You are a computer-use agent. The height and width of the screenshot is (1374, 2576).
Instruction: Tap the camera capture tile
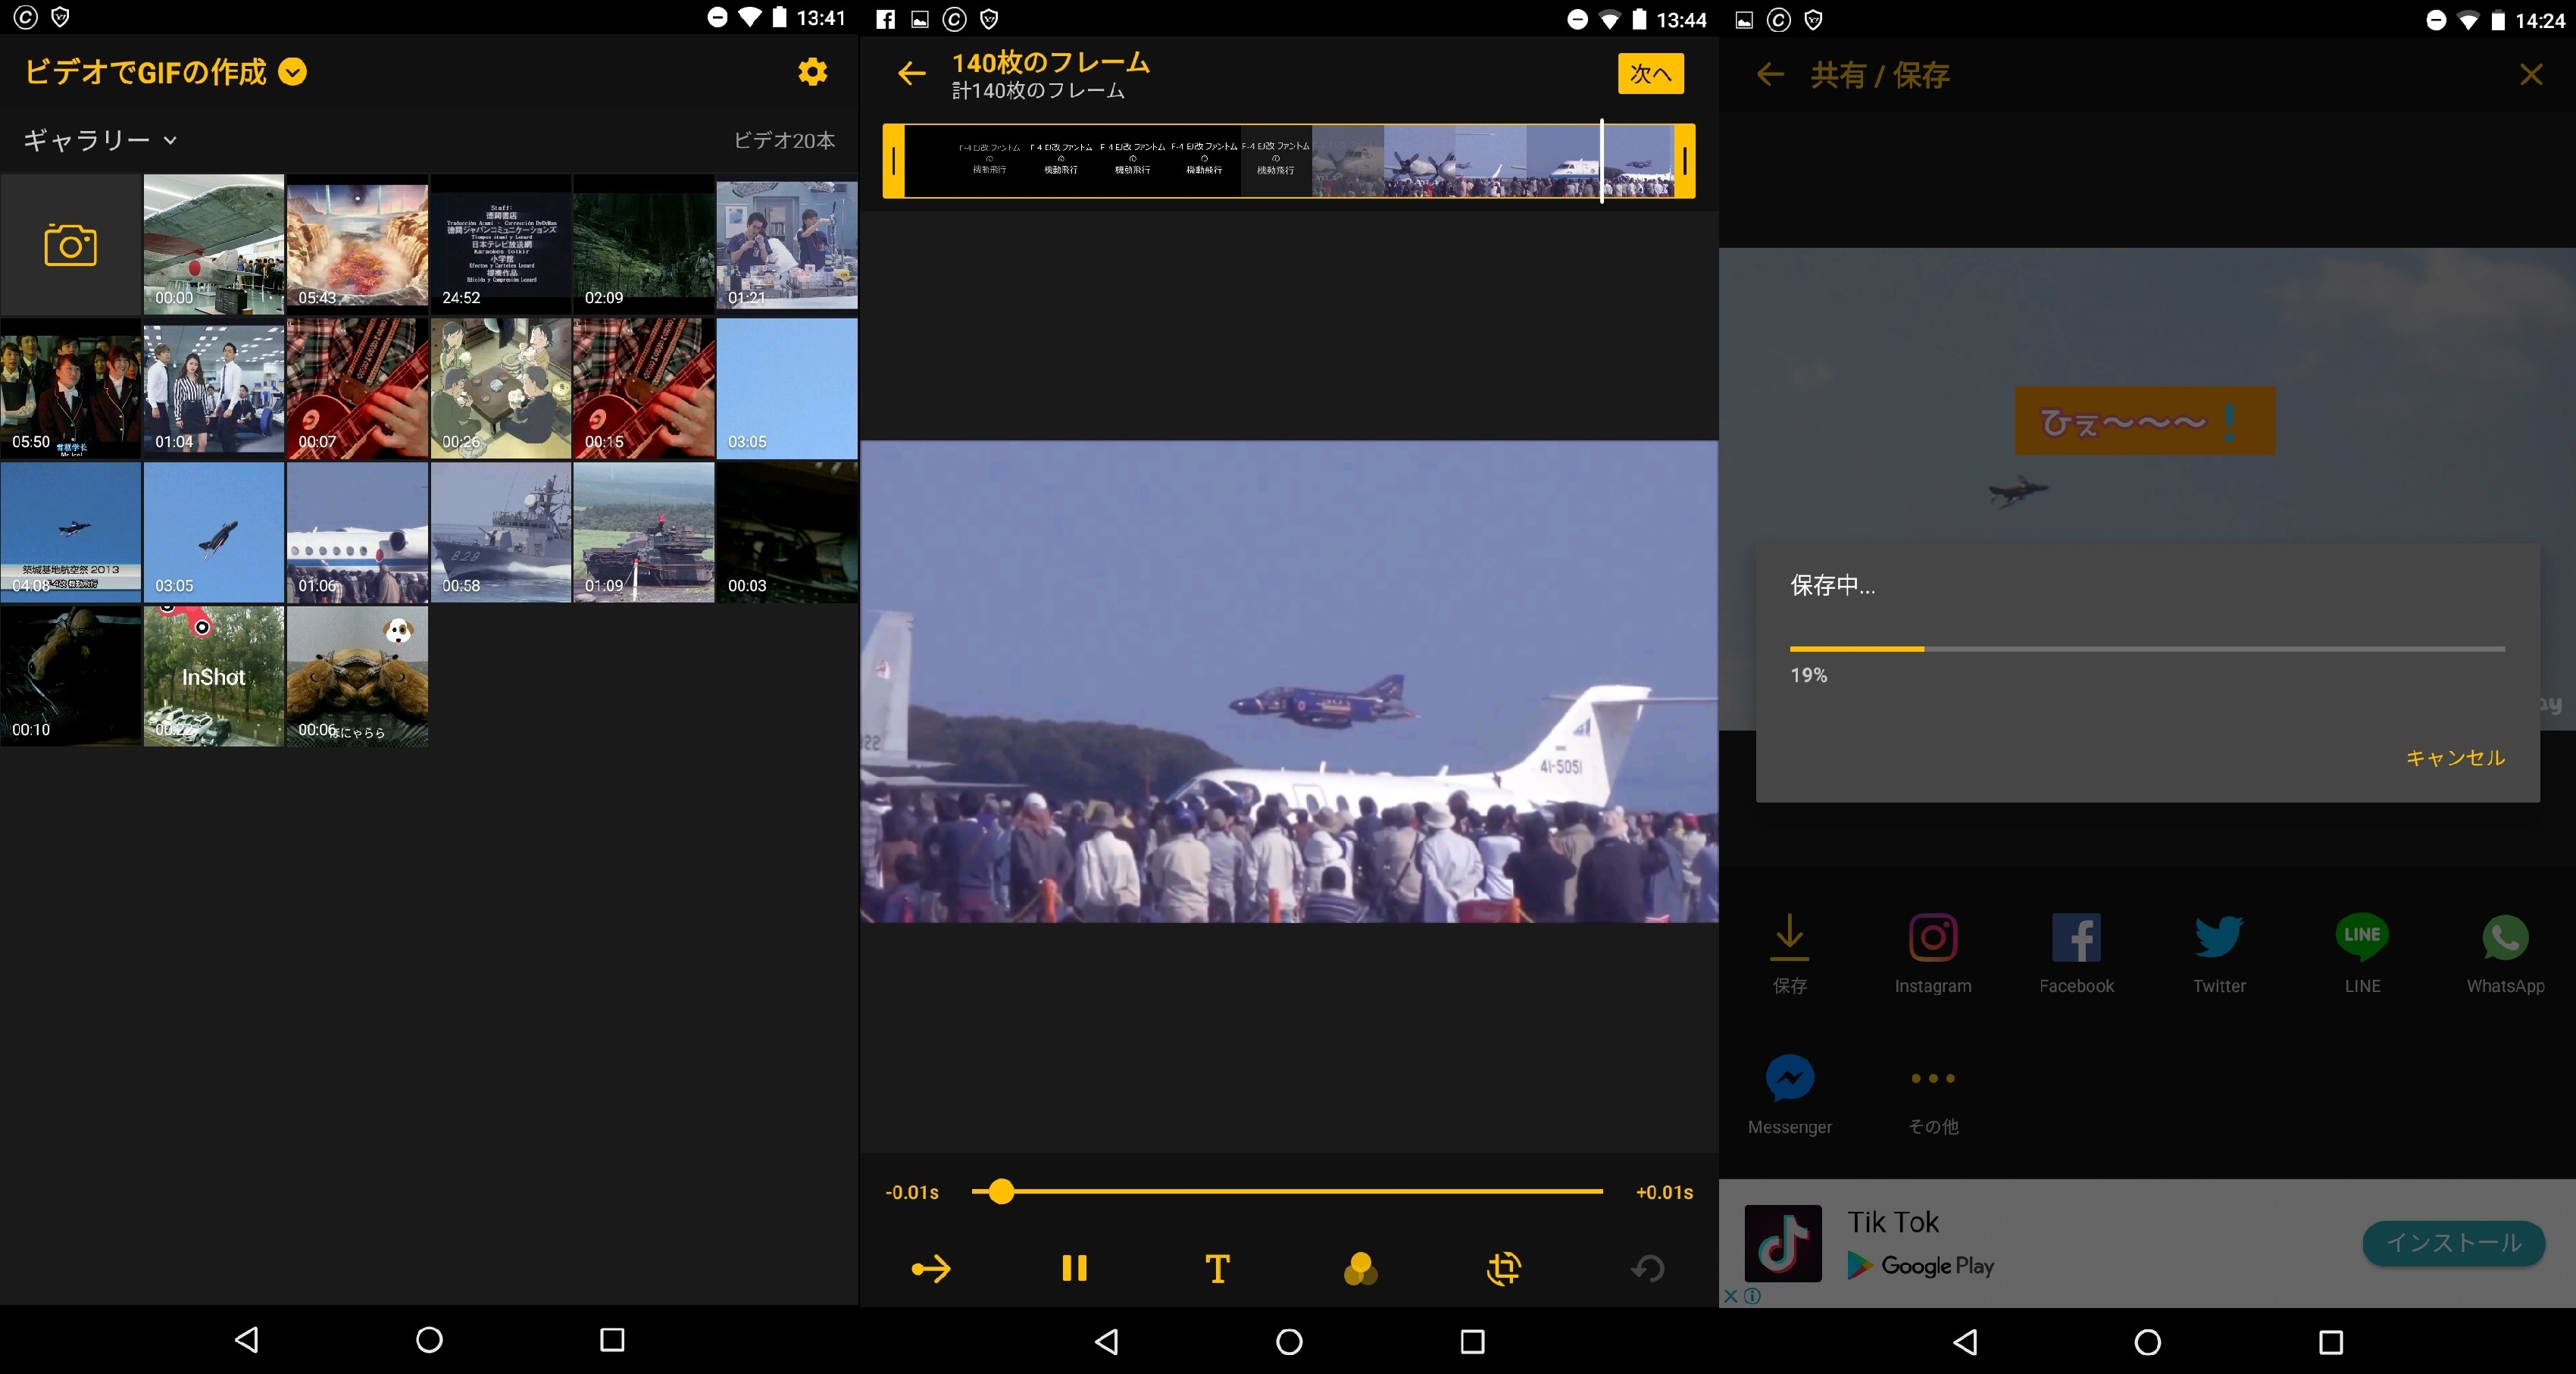pyautogui.click(x=70, y=245)
